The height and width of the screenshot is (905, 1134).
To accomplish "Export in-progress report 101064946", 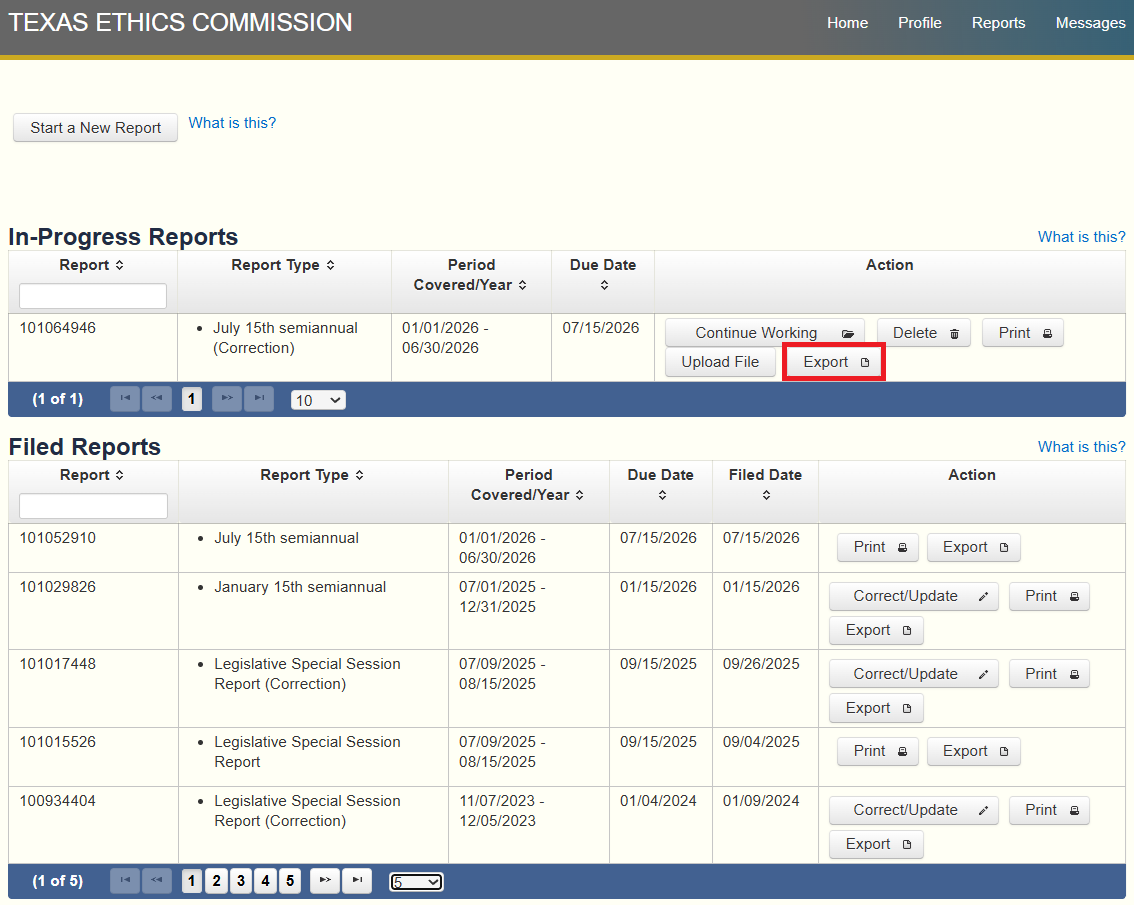I will pos(834,362).
